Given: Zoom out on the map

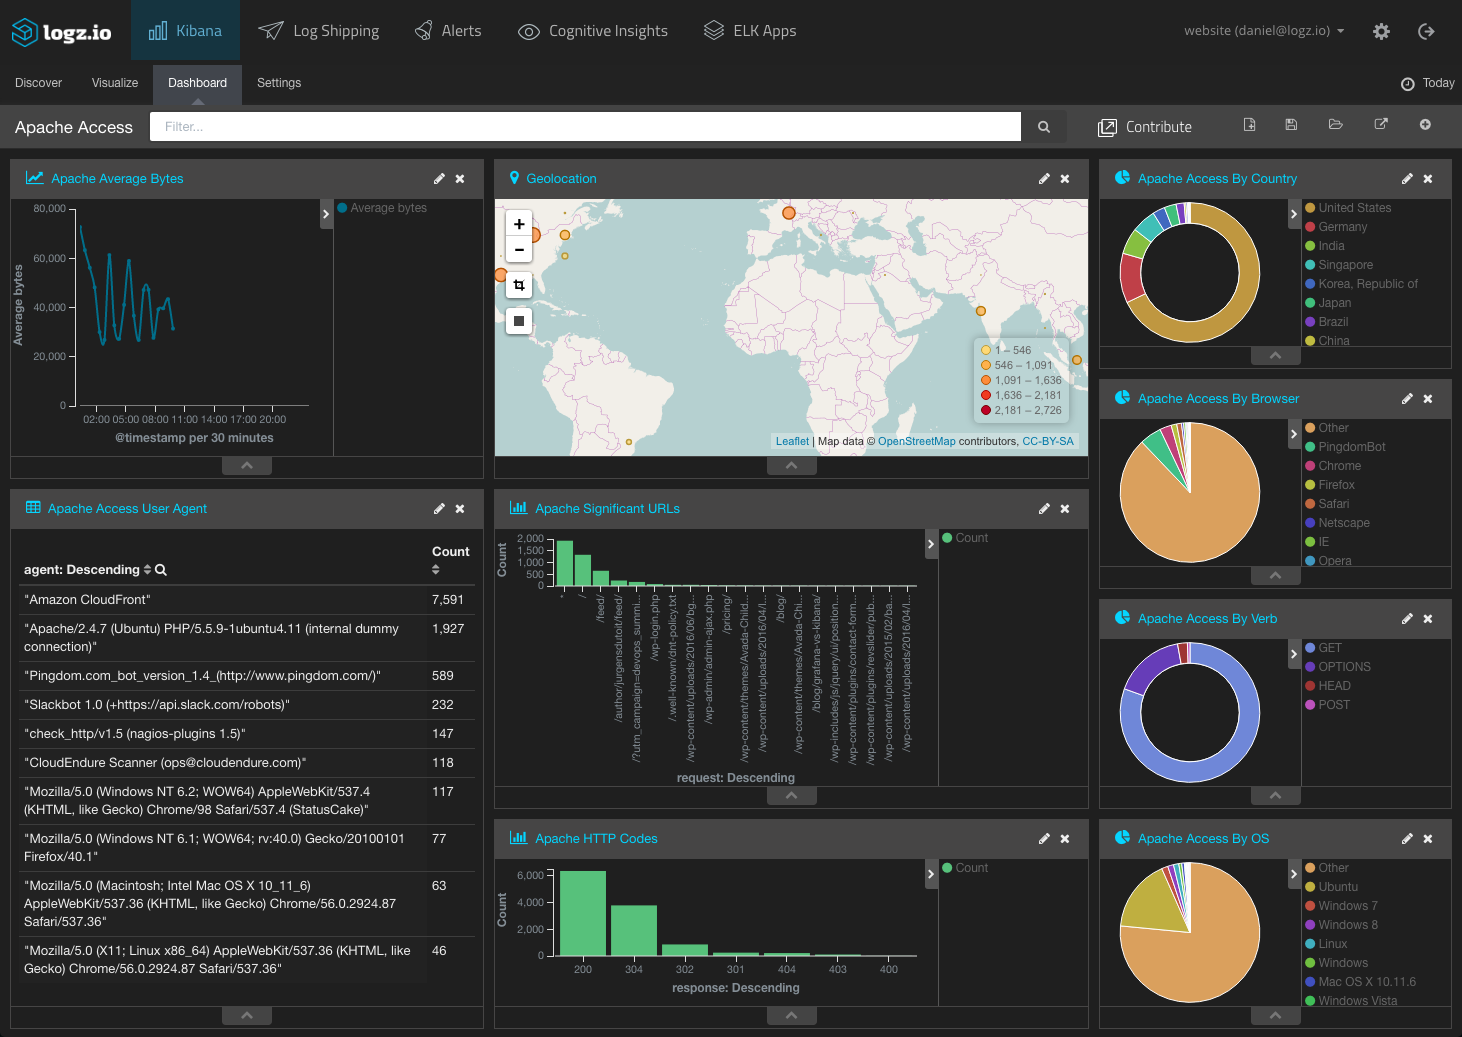Looking at the screenshot, I should pos(519,250).
